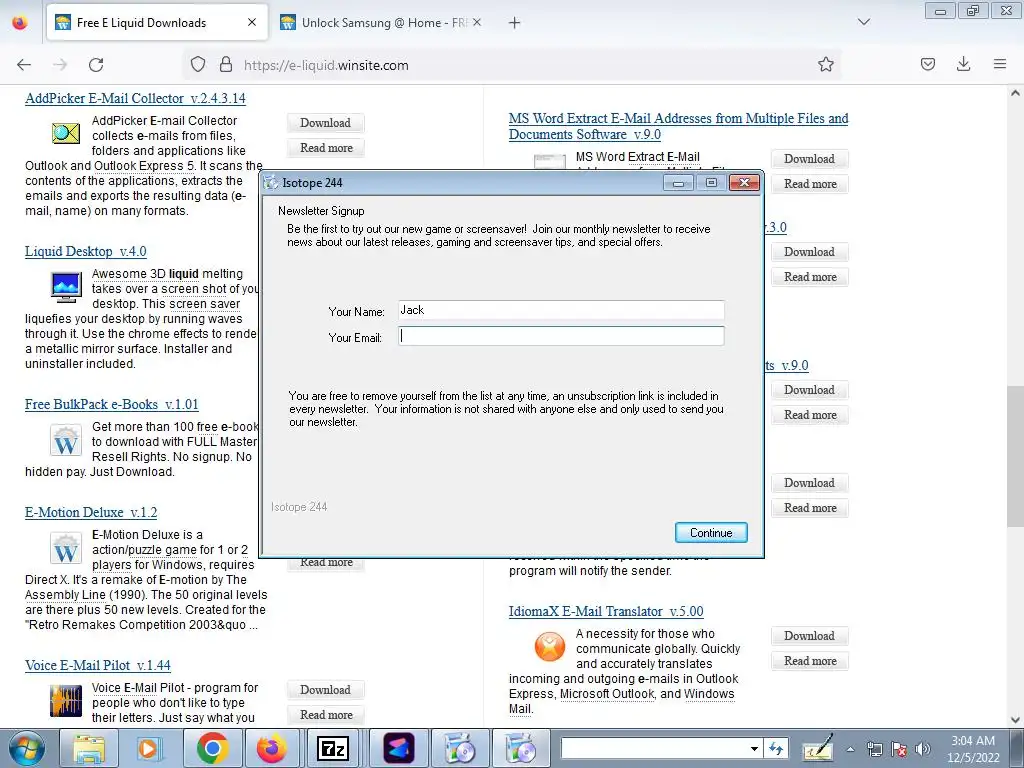Screen dimensions: 1024x768
Task: Open IdiomaX E-Mail Translator link
Action: coord(606,612)
